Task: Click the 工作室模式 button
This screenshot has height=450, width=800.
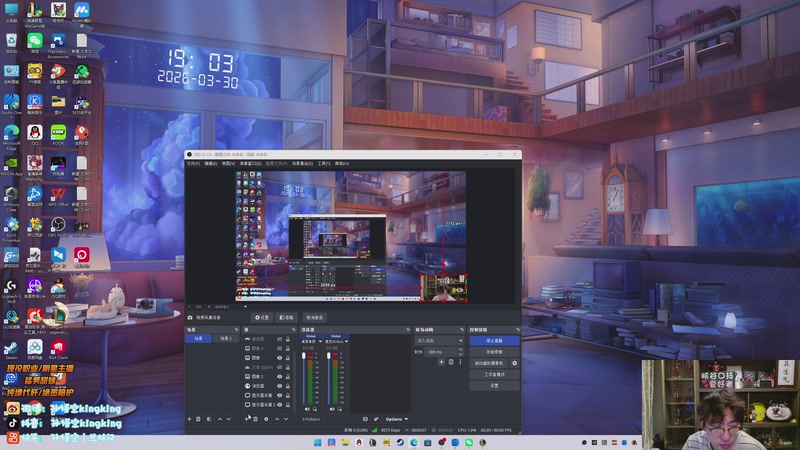Action: [x=494, y=374]
